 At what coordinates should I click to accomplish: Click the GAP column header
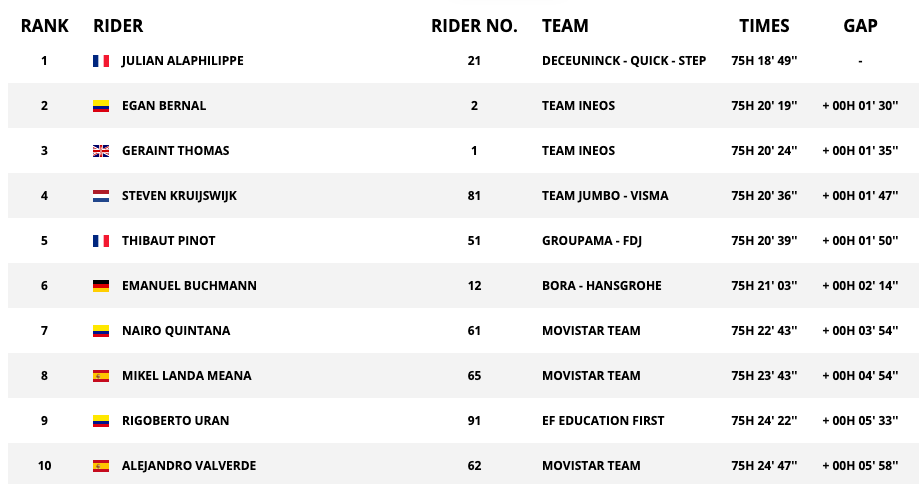pos(860,26)
